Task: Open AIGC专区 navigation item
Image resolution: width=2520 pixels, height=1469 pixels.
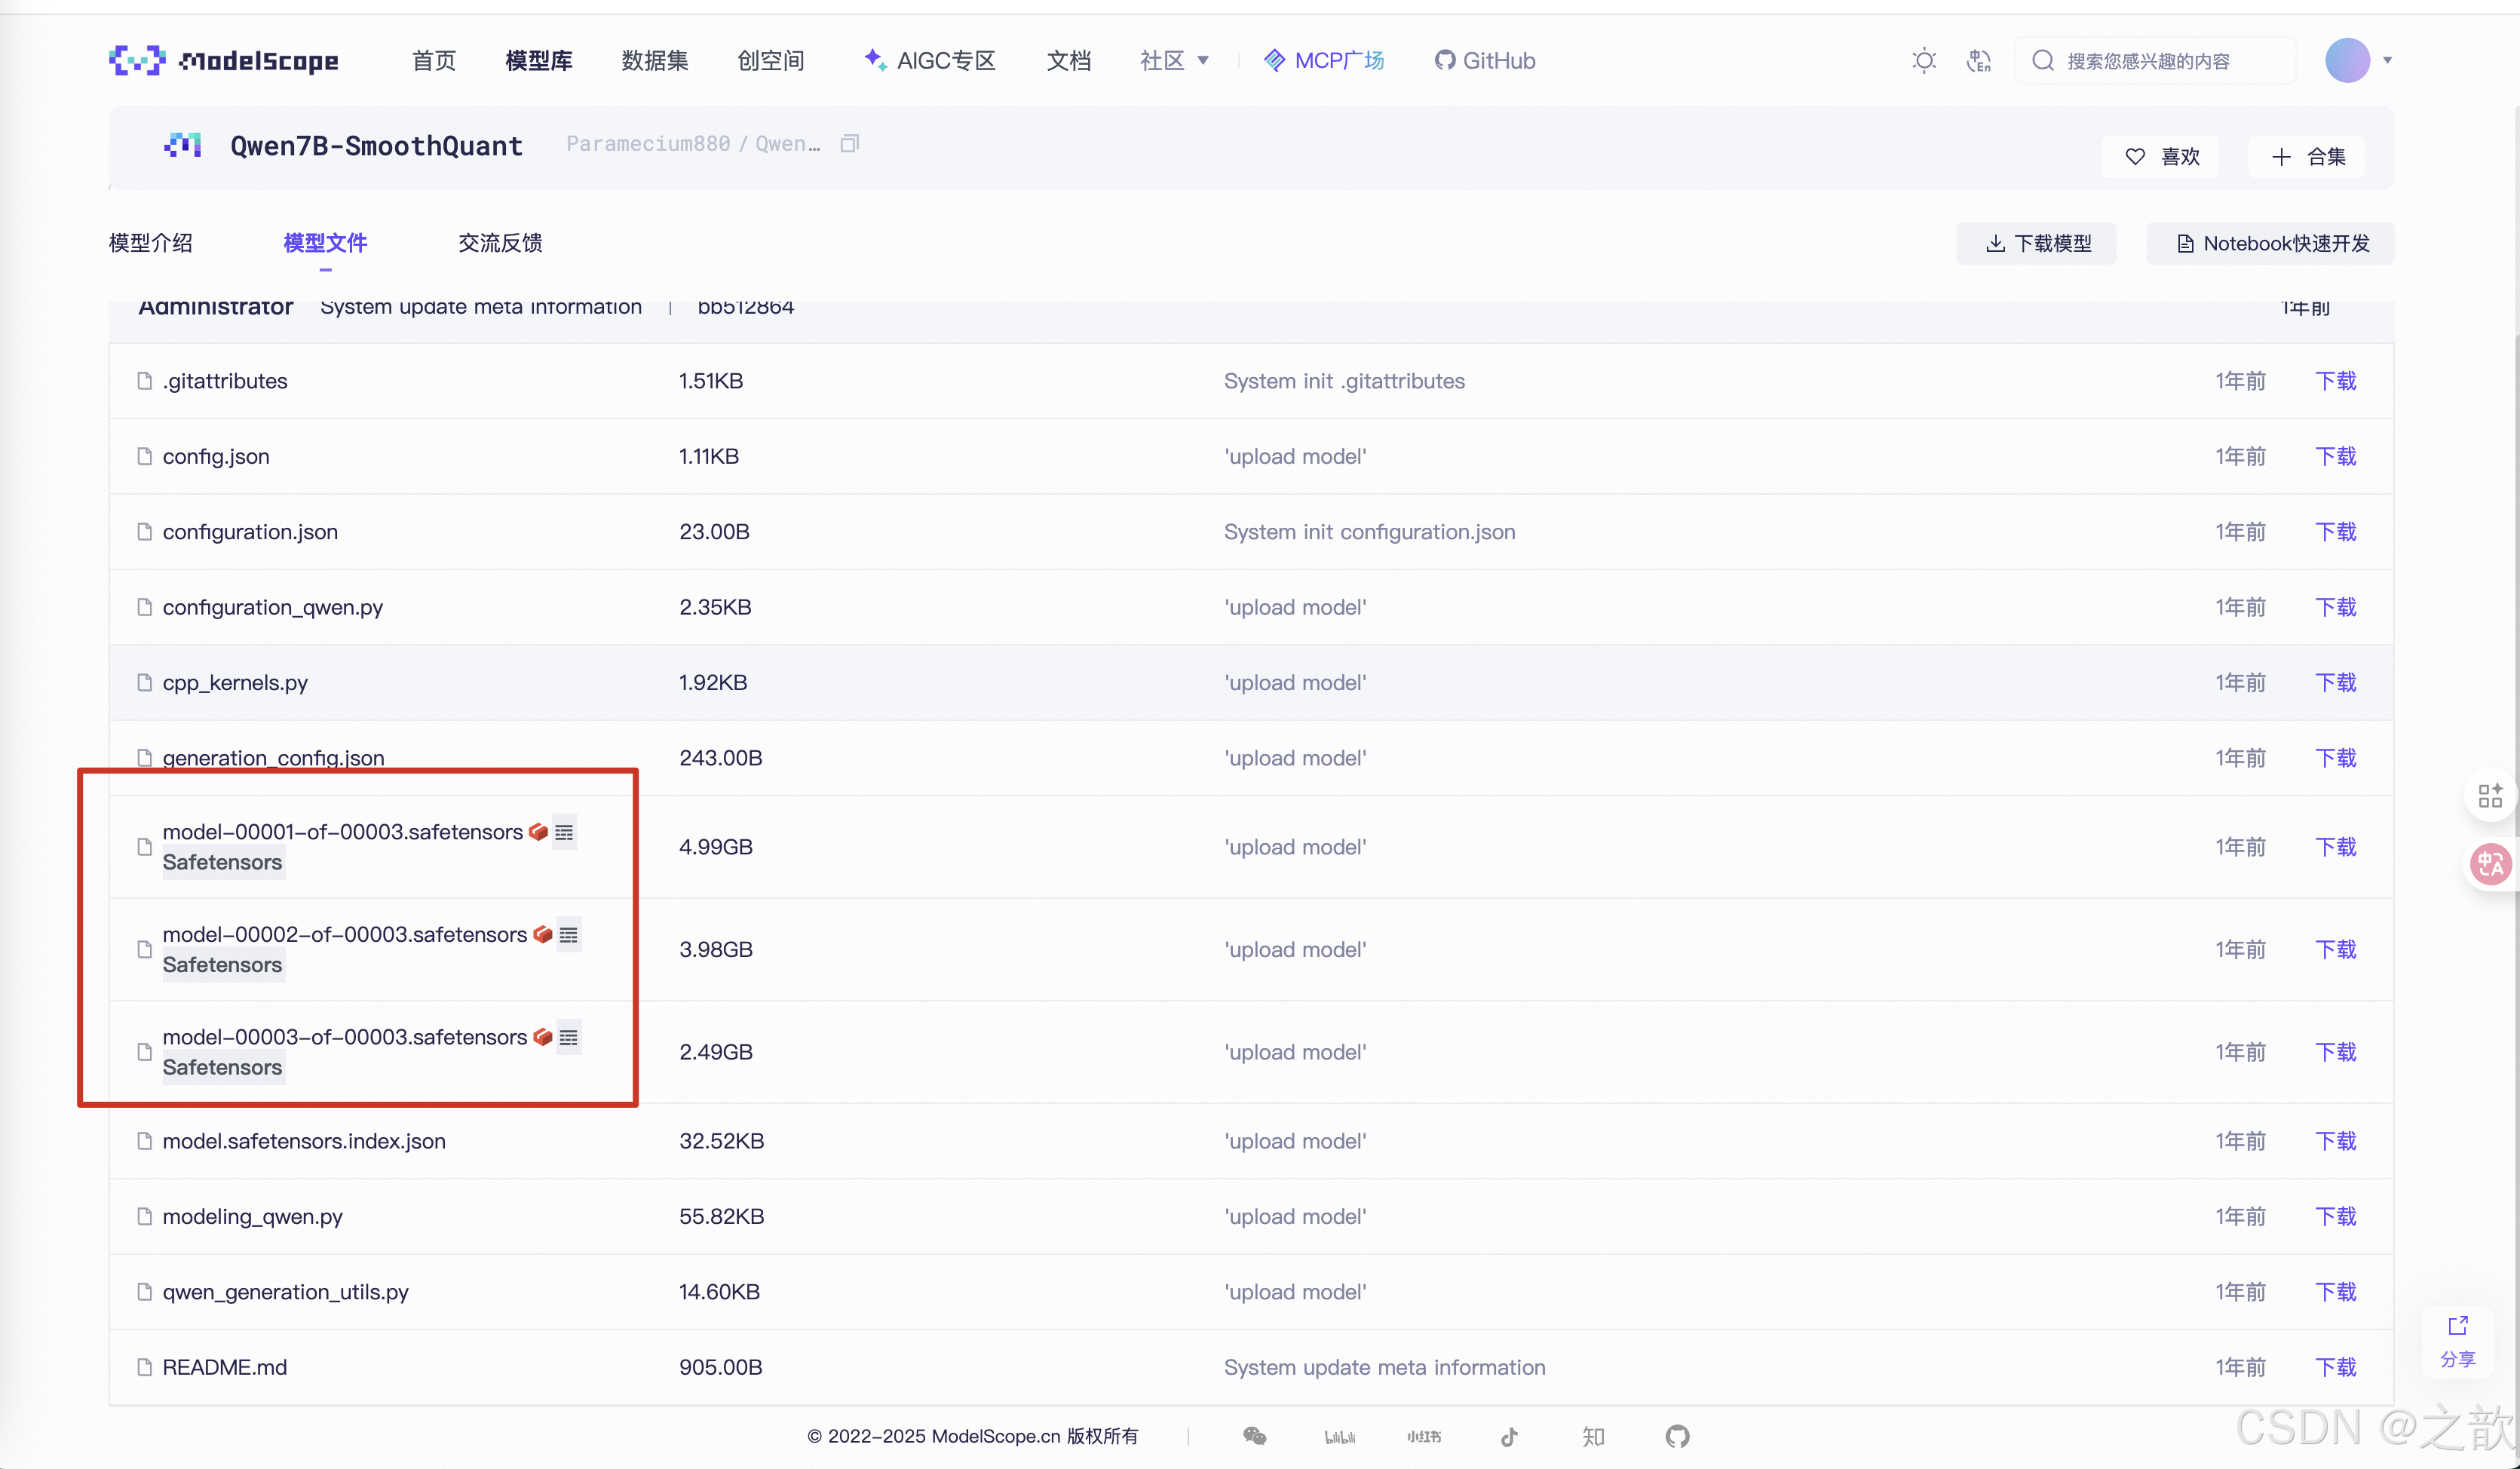Action: [x=929, y=60]
